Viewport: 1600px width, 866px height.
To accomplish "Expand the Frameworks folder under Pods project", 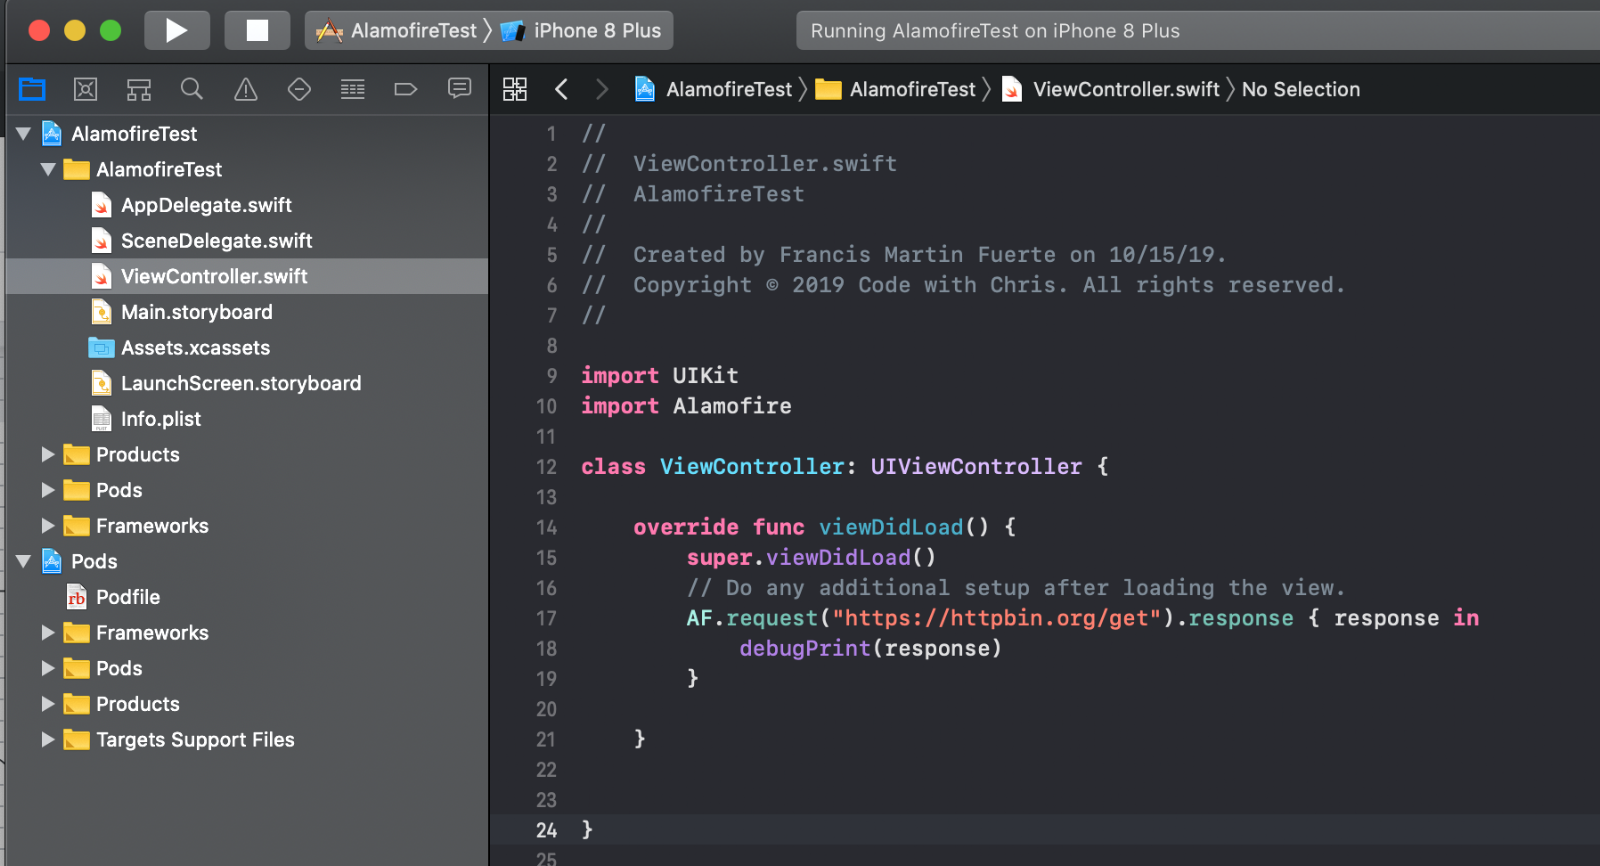I will pyautogui.click(x=47, y=633).
